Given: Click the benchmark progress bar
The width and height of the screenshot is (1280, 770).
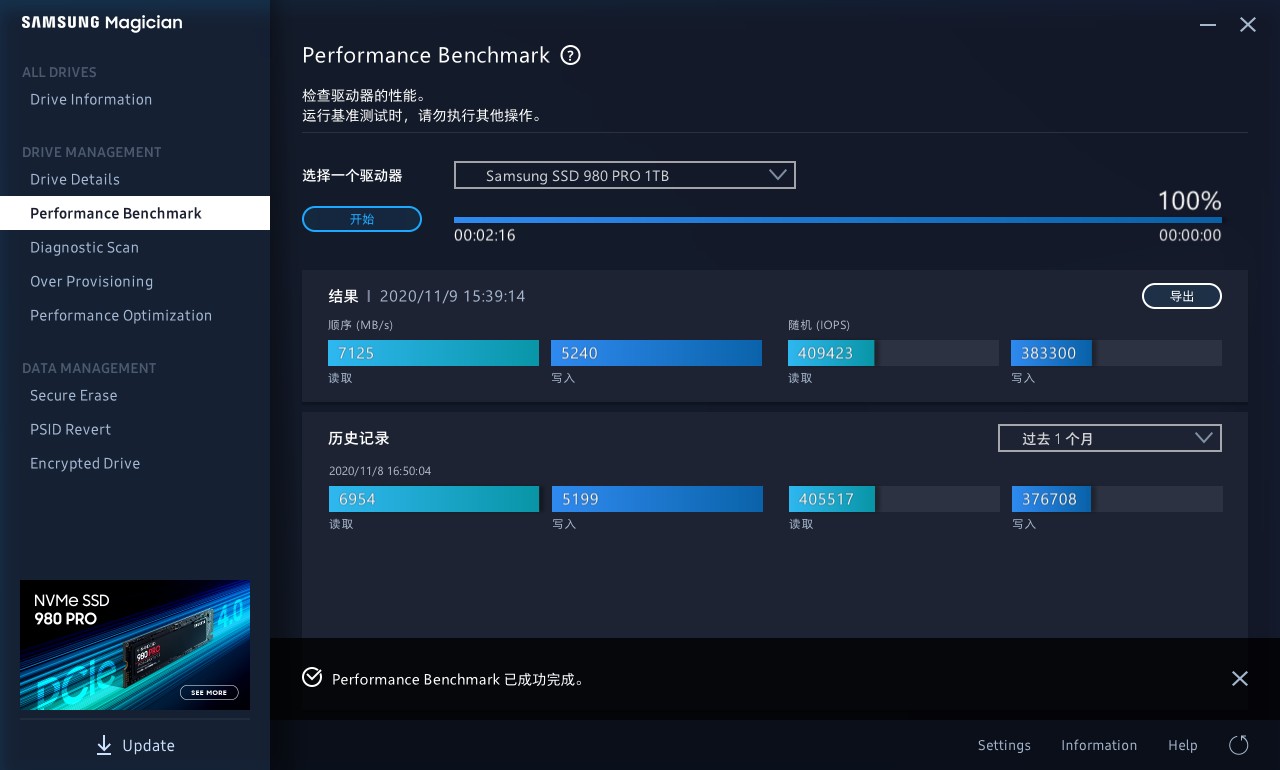Looking at the screenshot, I should [838, 220].
